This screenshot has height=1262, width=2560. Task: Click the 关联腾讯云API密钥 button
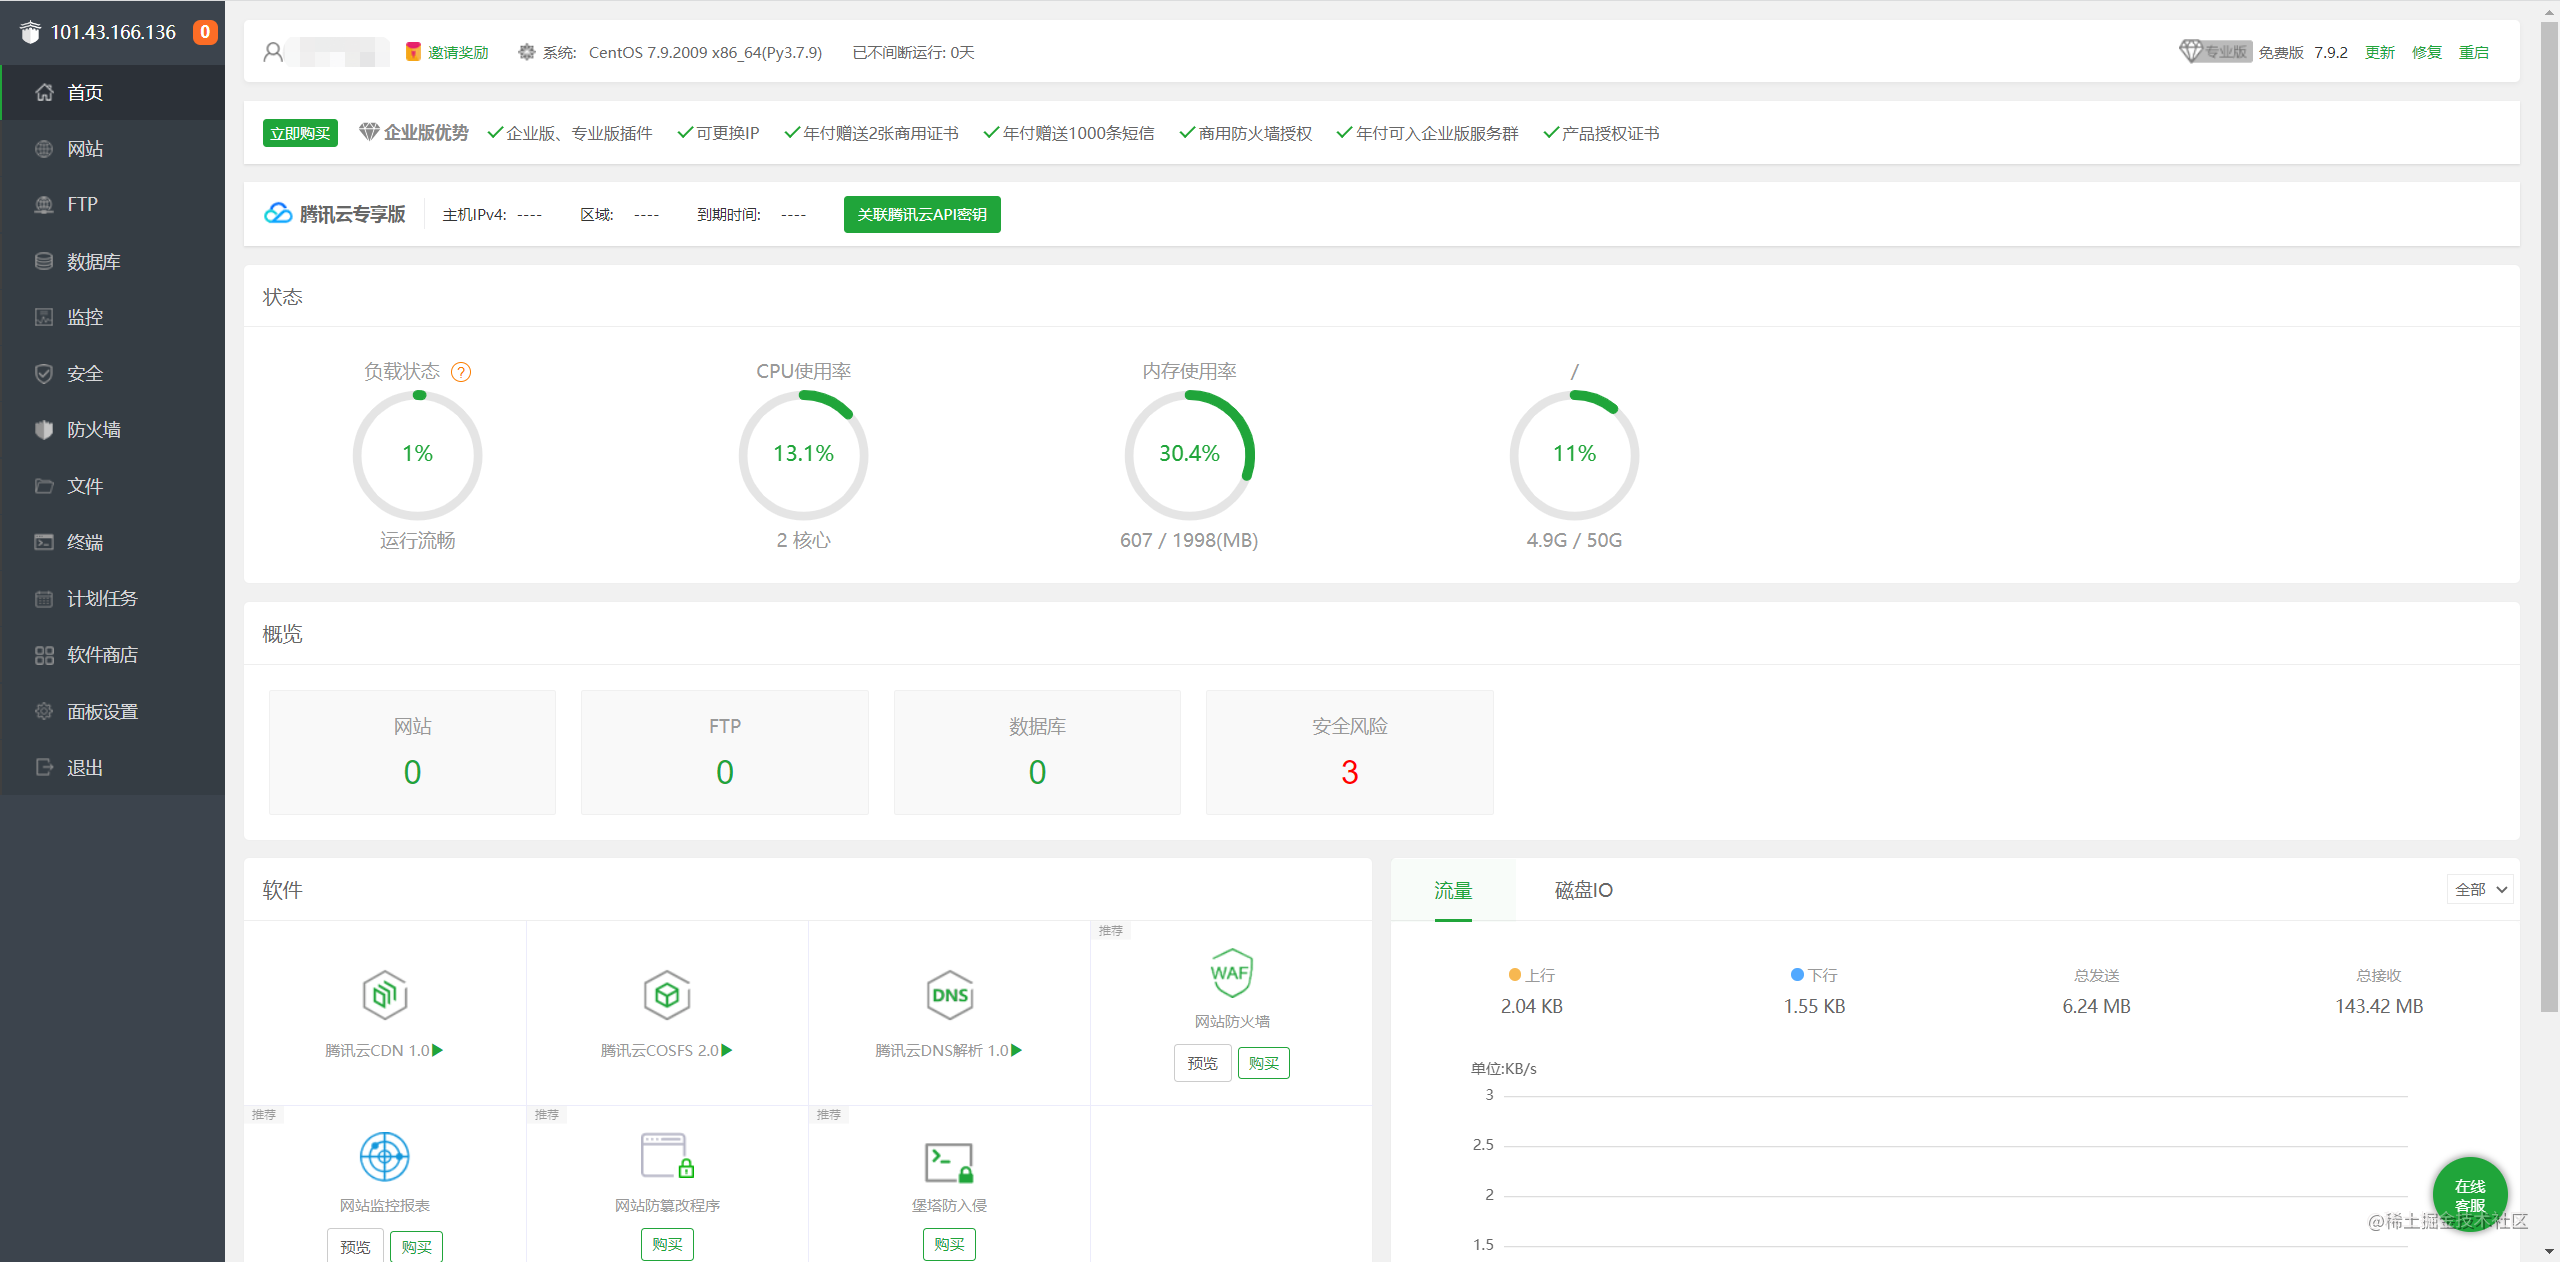coord(921,214)
